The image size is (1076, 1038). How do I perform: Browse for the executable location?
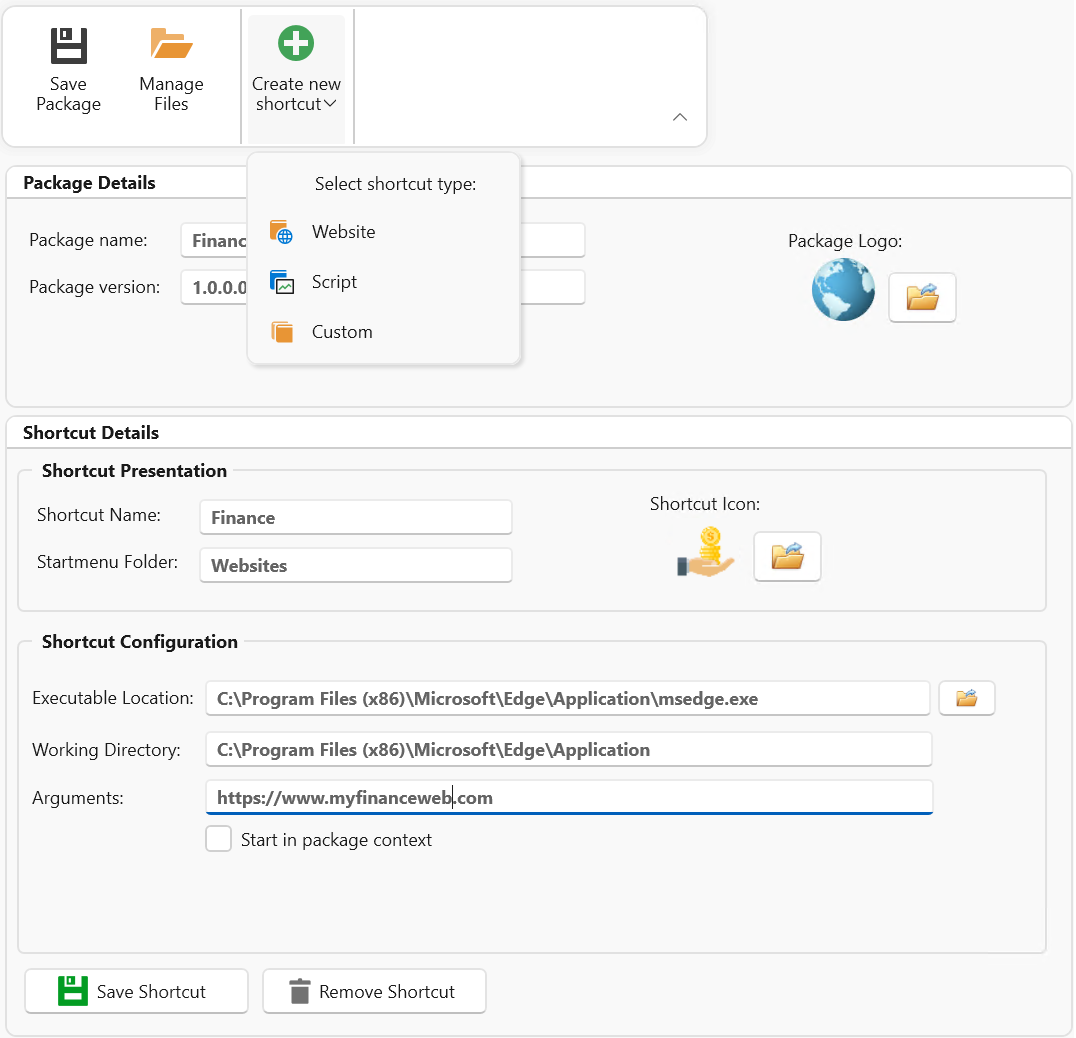pos(966,698)
